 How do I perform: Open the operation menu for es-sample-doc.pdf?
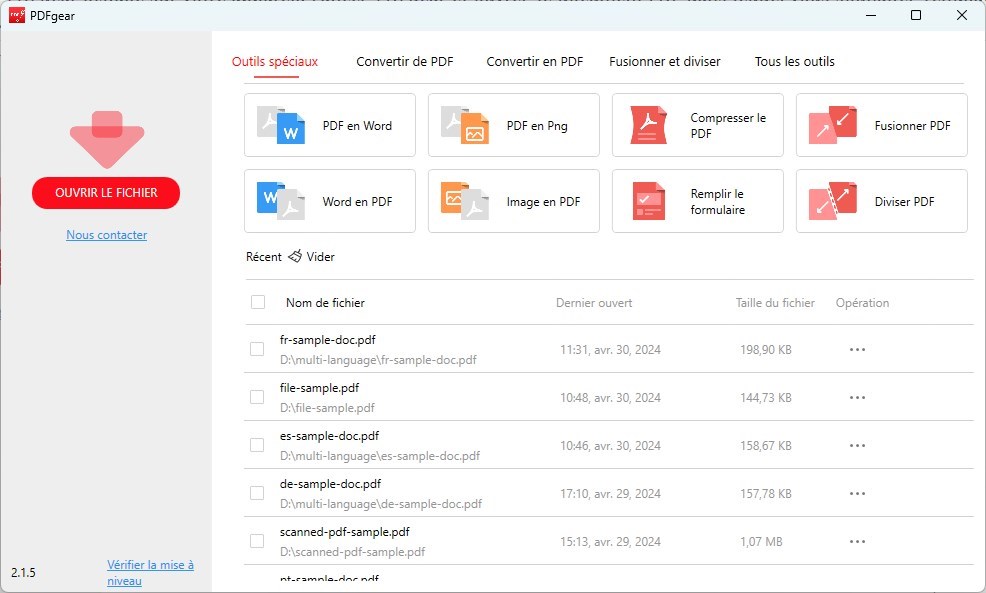pyautogui.click(x=857, y=444)
